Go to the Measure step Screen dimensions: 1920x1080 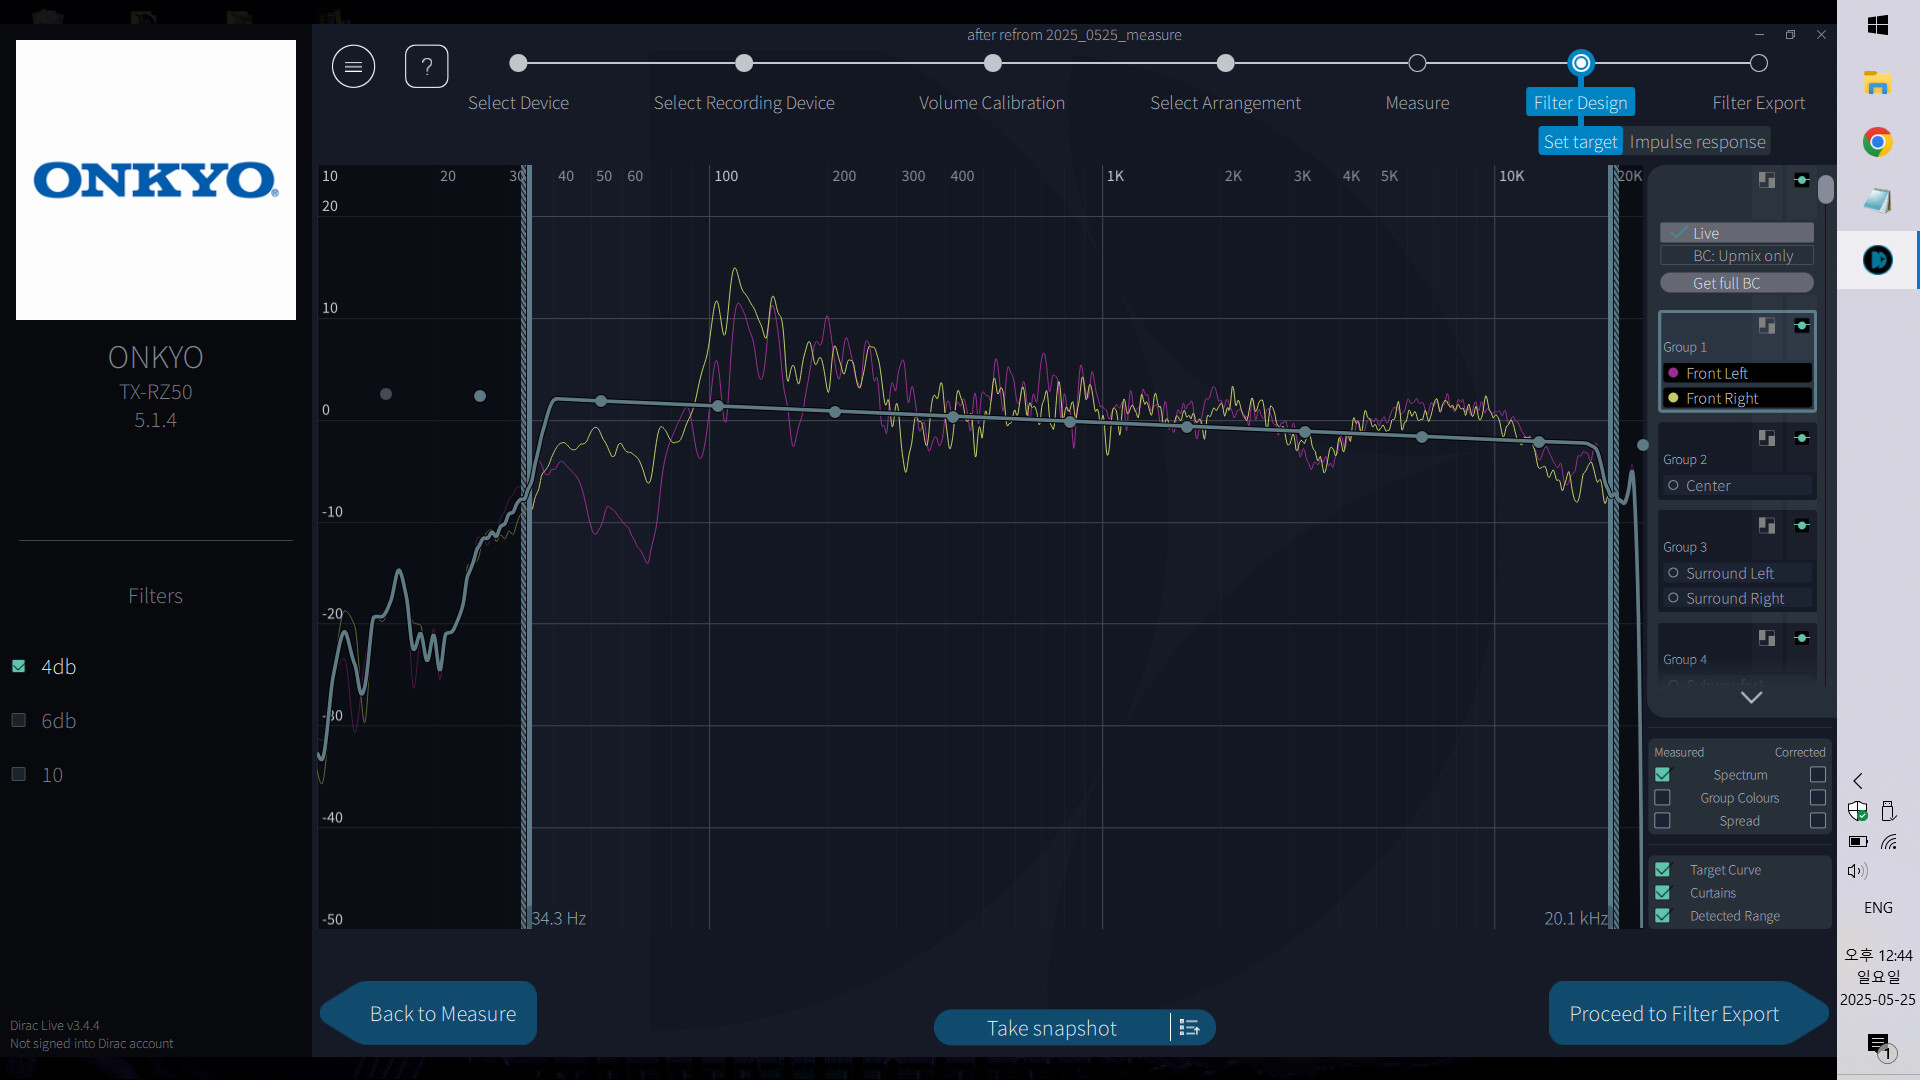(x=1417, y=64)
